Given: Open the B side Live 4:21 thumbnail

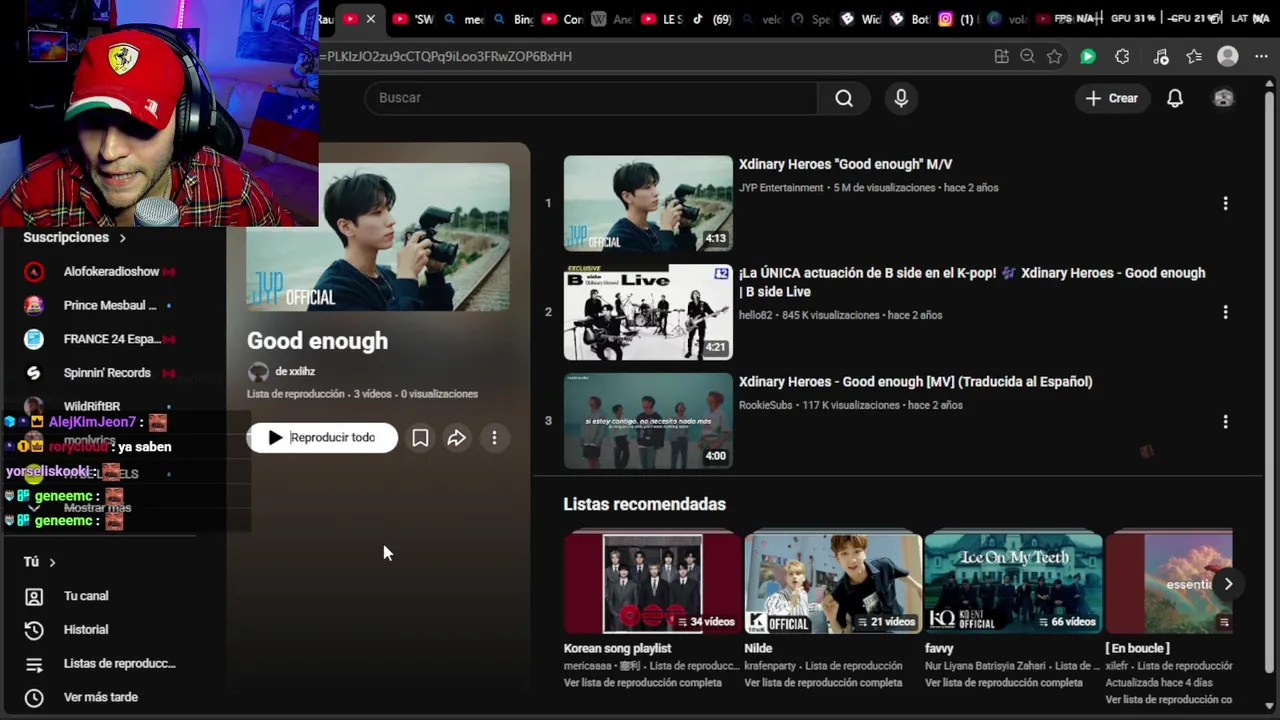Looking at the screenshot, I should tap(648, 312).
